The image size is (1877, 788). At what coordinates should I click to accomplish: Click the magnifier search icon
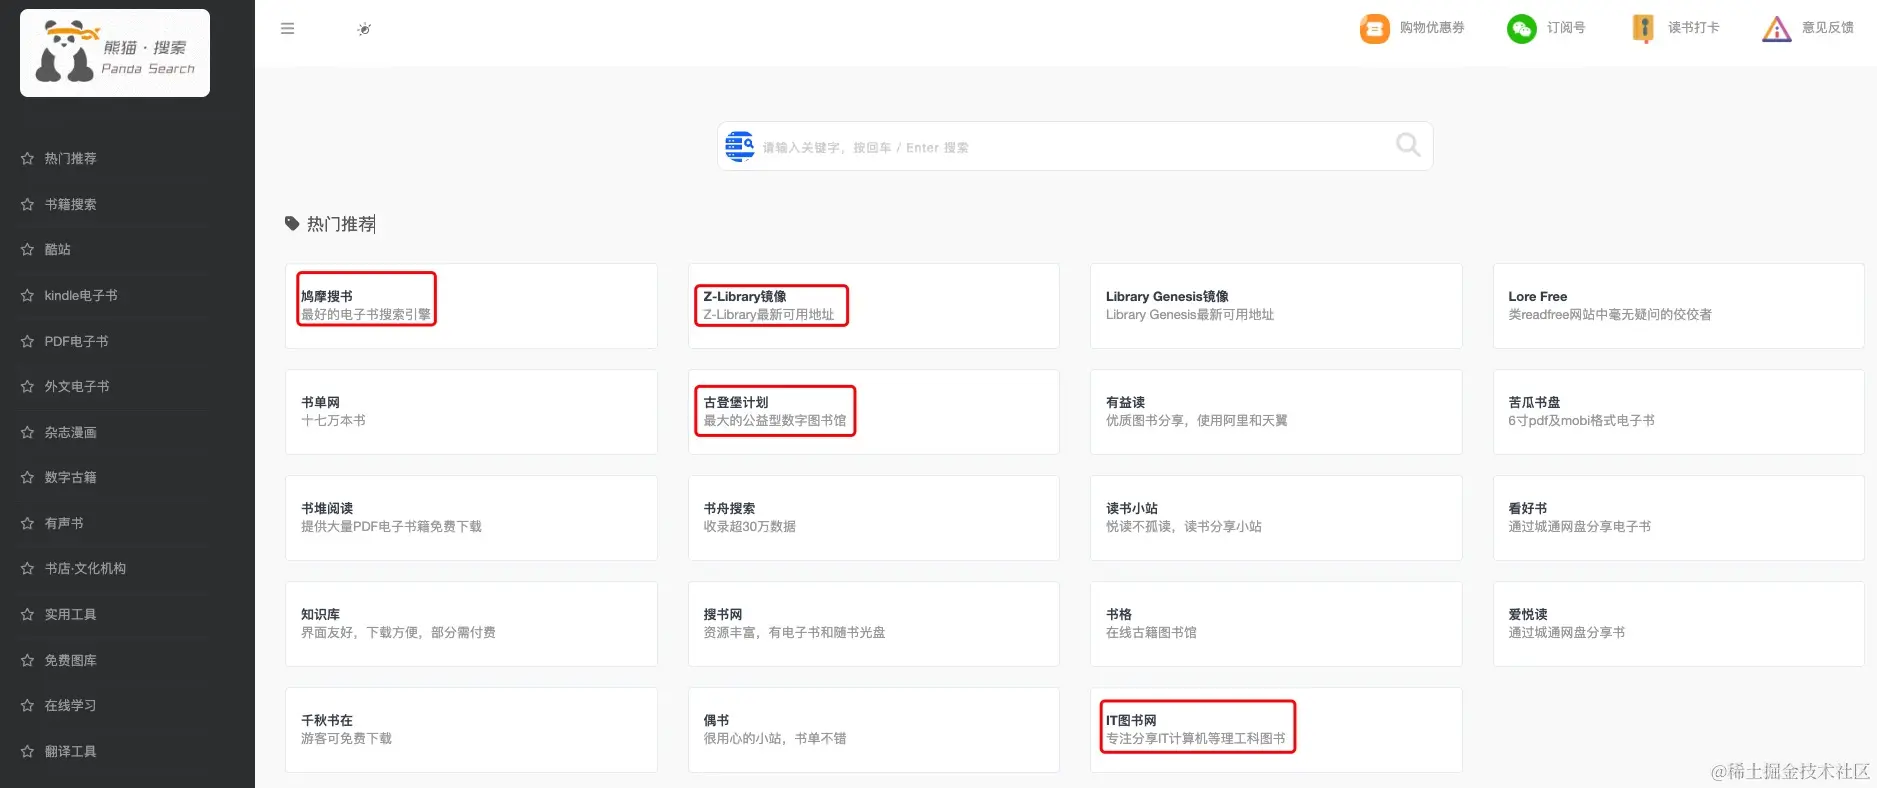point(1408,145)
